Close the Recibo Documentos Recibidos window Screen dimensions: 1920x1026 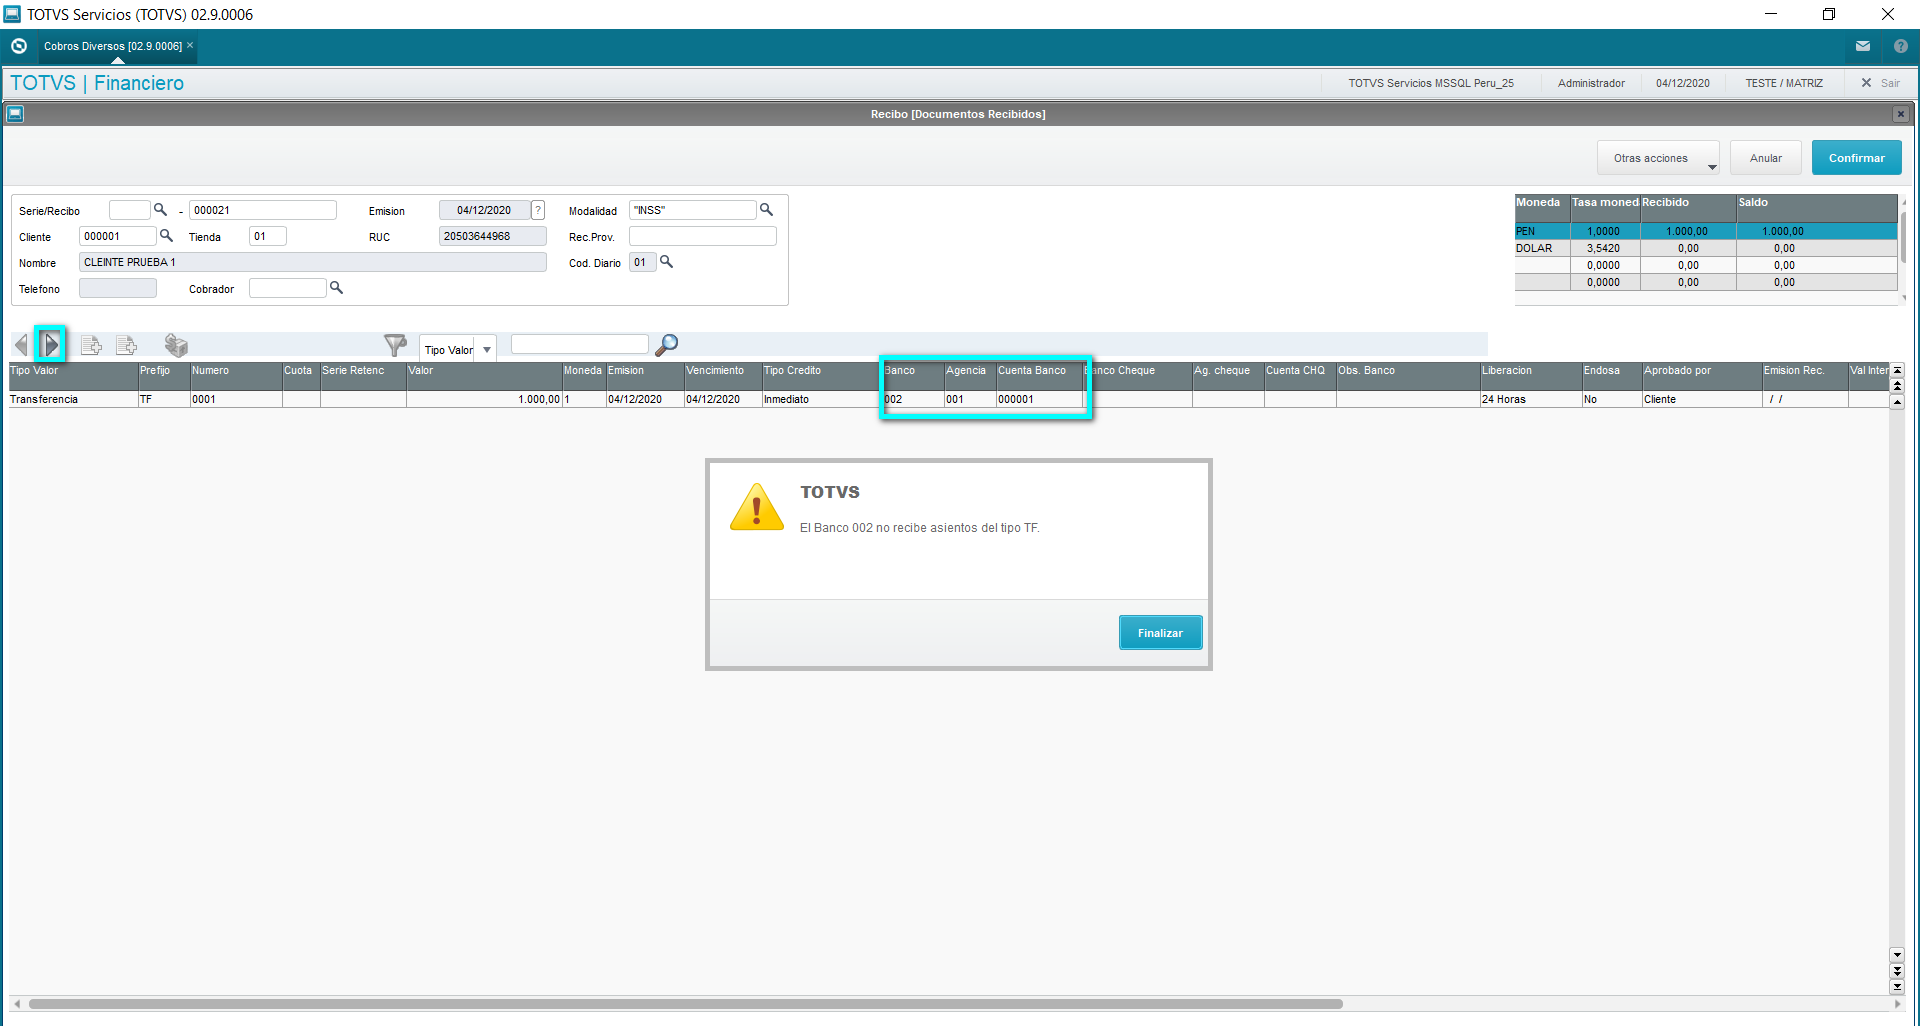click(1901, 114)
